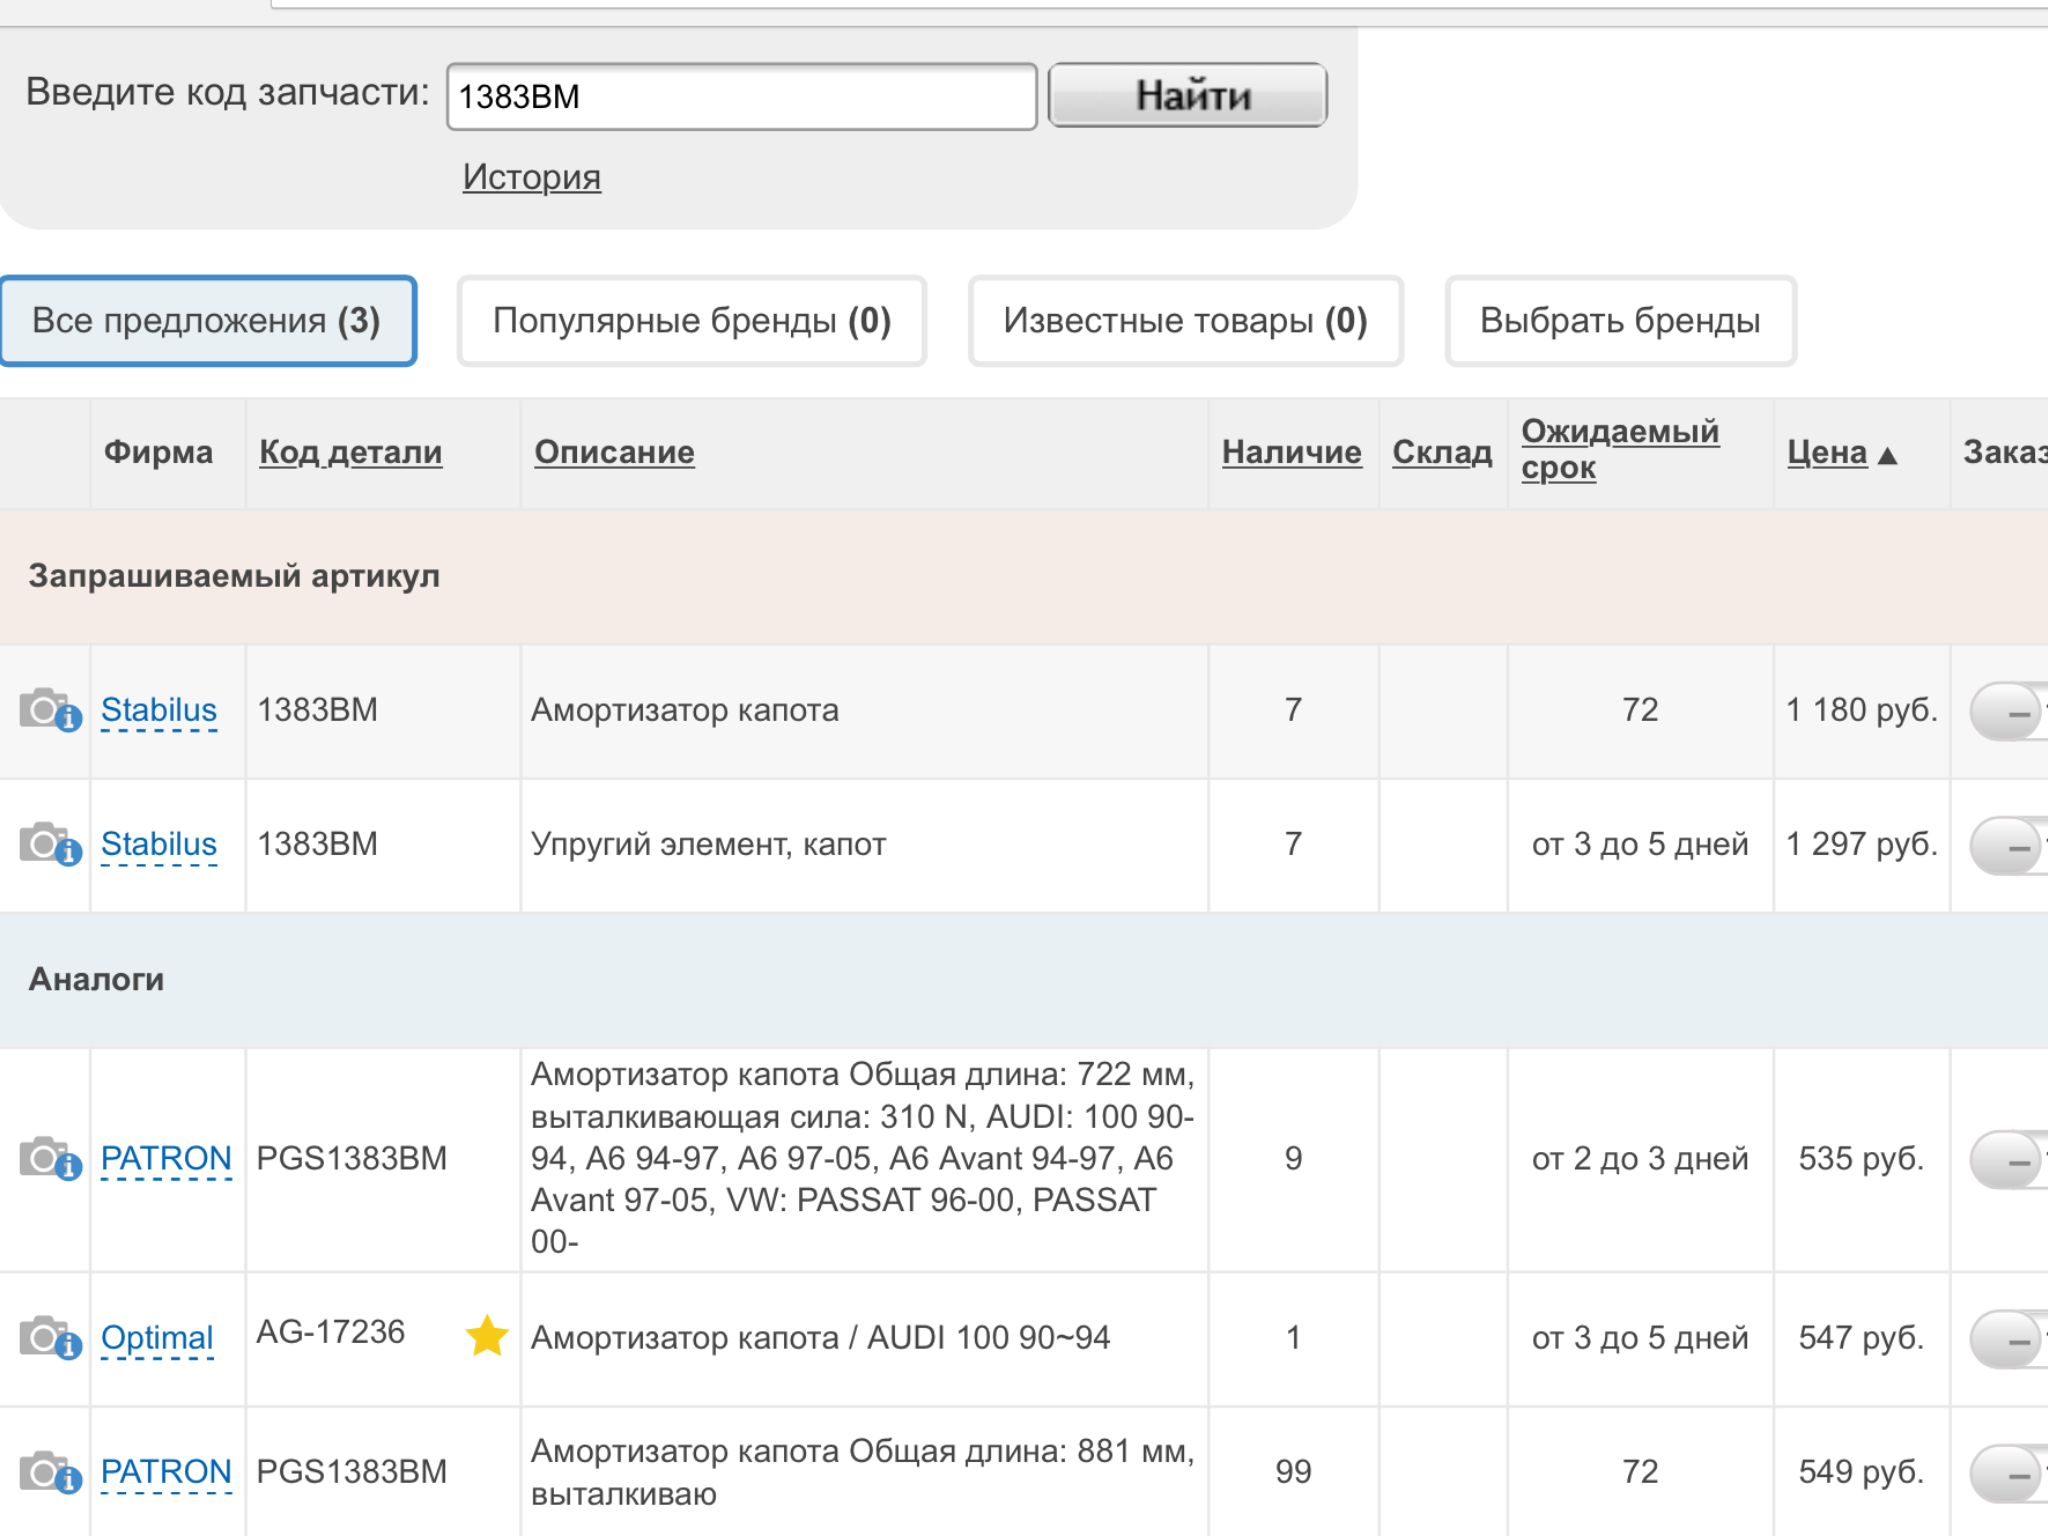
Task: Open Выбрать бренды brand selector
Action: pyautogui.click(x=1619, y=321)
